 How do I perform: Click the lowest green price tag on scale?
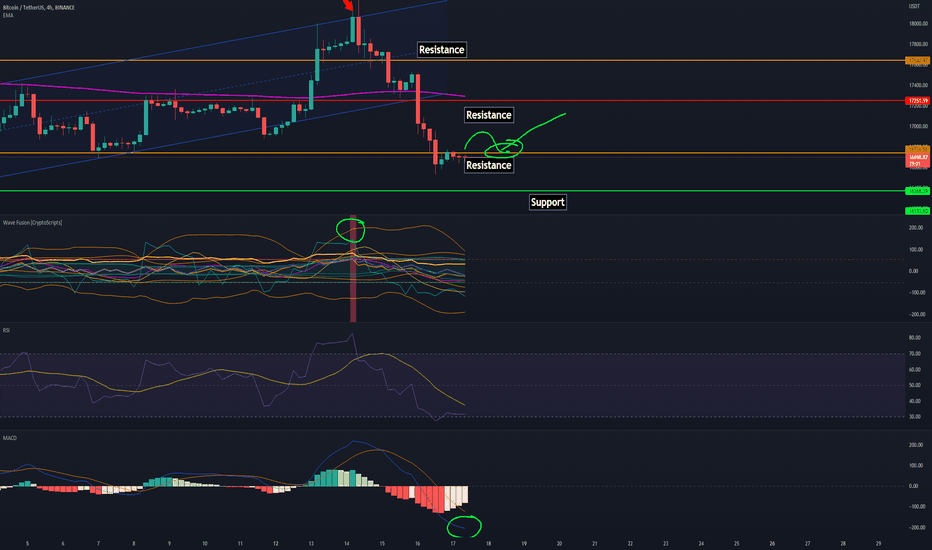918,211
